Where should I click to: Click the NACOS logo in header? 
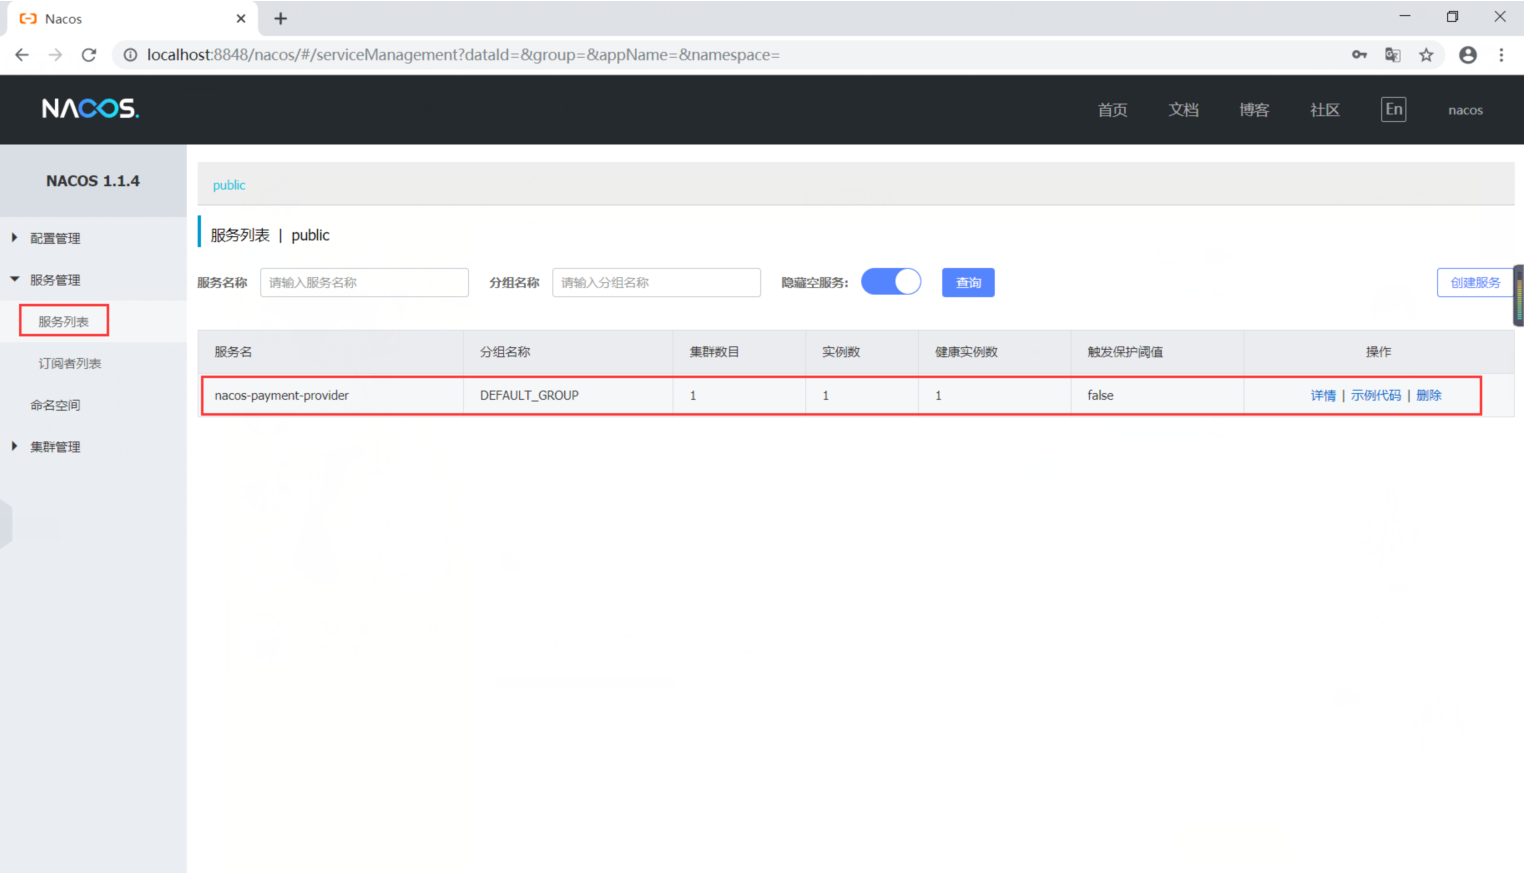click(90, 109)
